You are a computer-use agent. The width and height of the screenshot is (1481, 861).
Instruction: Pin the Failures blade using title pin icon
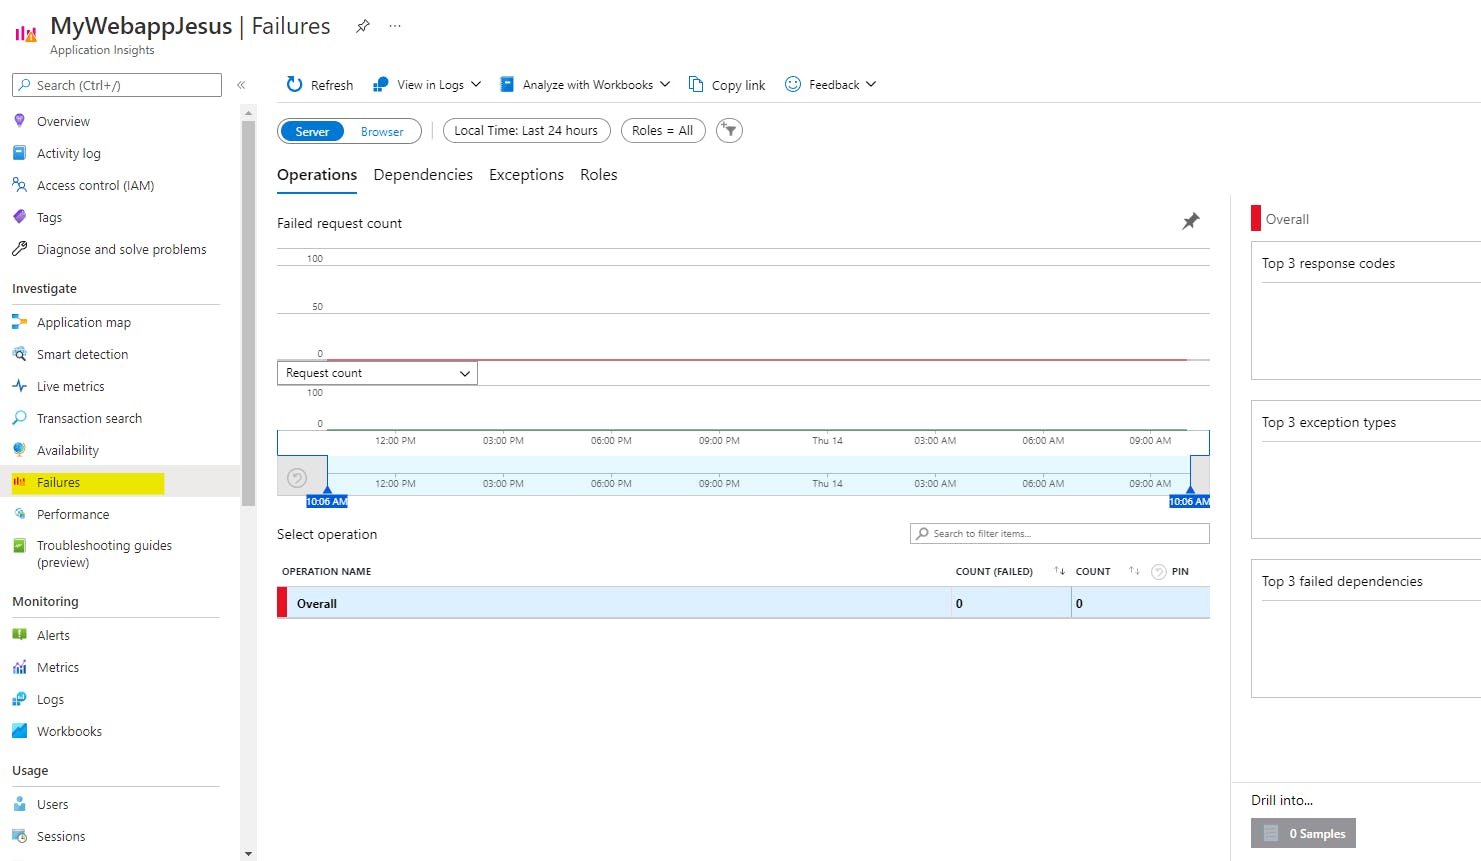click(363, 27)
